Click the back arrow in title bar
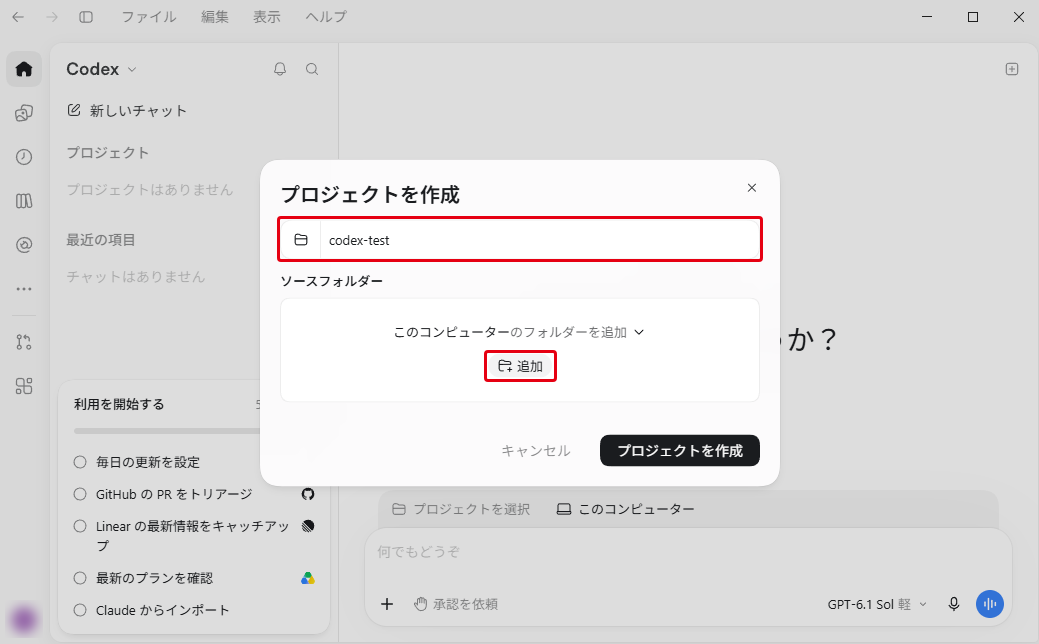This screenshot has width=1039, height=644. click(x=18, y=17)
